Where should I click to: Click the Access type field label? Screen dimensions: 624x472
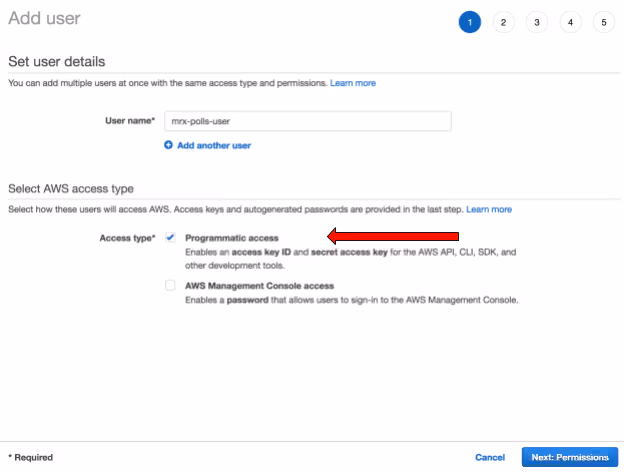[x=127, y=238]
